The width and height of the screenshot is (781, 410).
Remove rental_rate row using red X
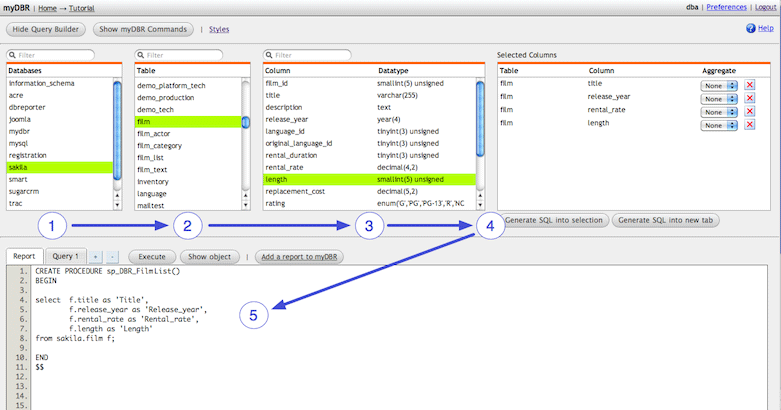tap(750, 111)
